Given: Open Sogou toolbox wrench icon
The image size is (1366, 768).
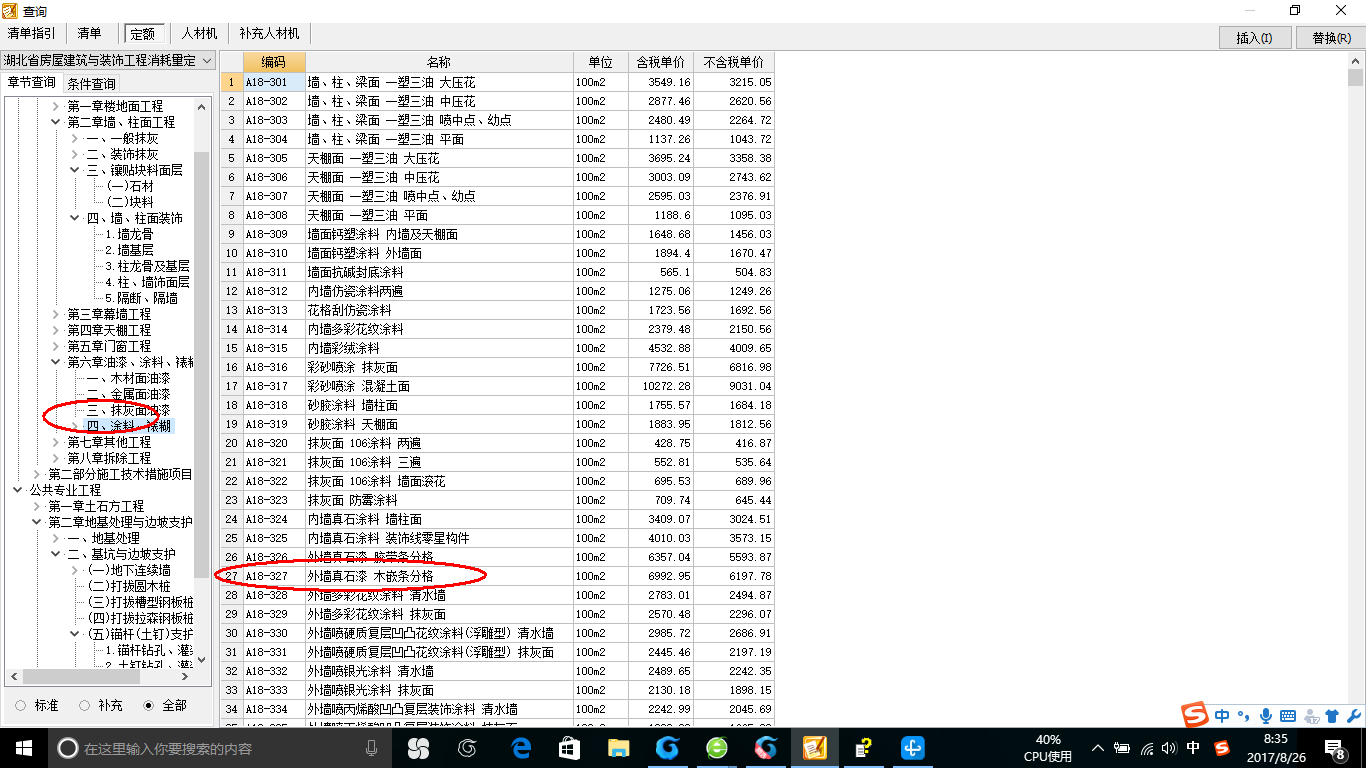Looking at the screenshot, I should coord(1353,716).
